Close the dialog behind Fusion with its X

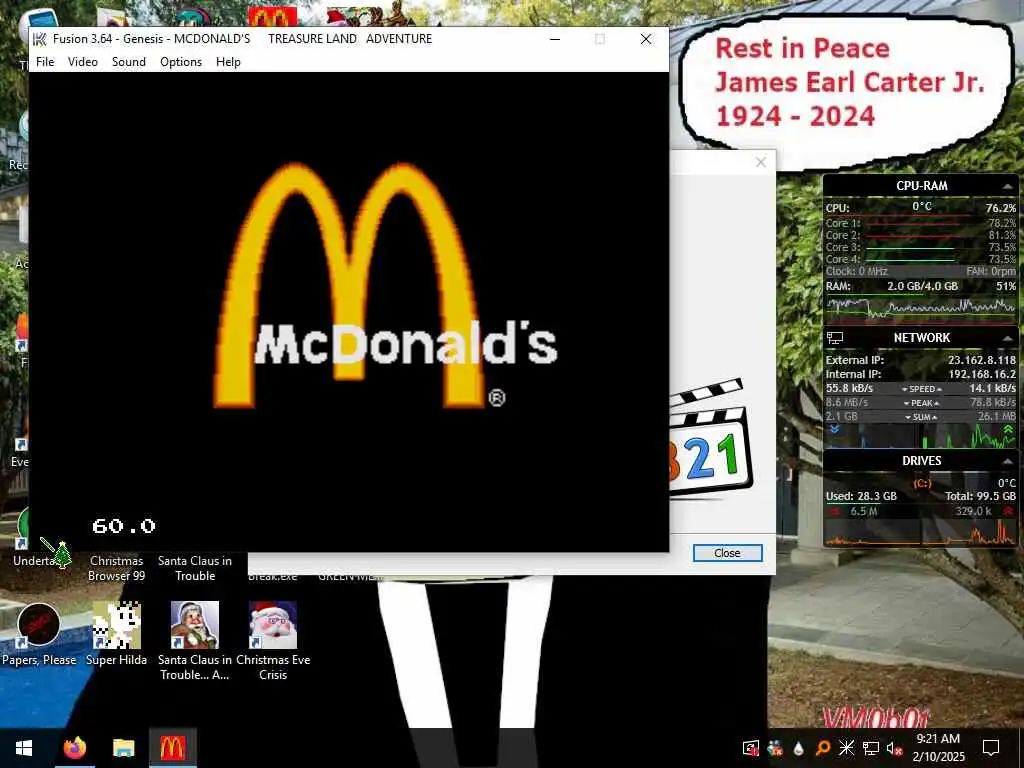[x=761, y=162]
